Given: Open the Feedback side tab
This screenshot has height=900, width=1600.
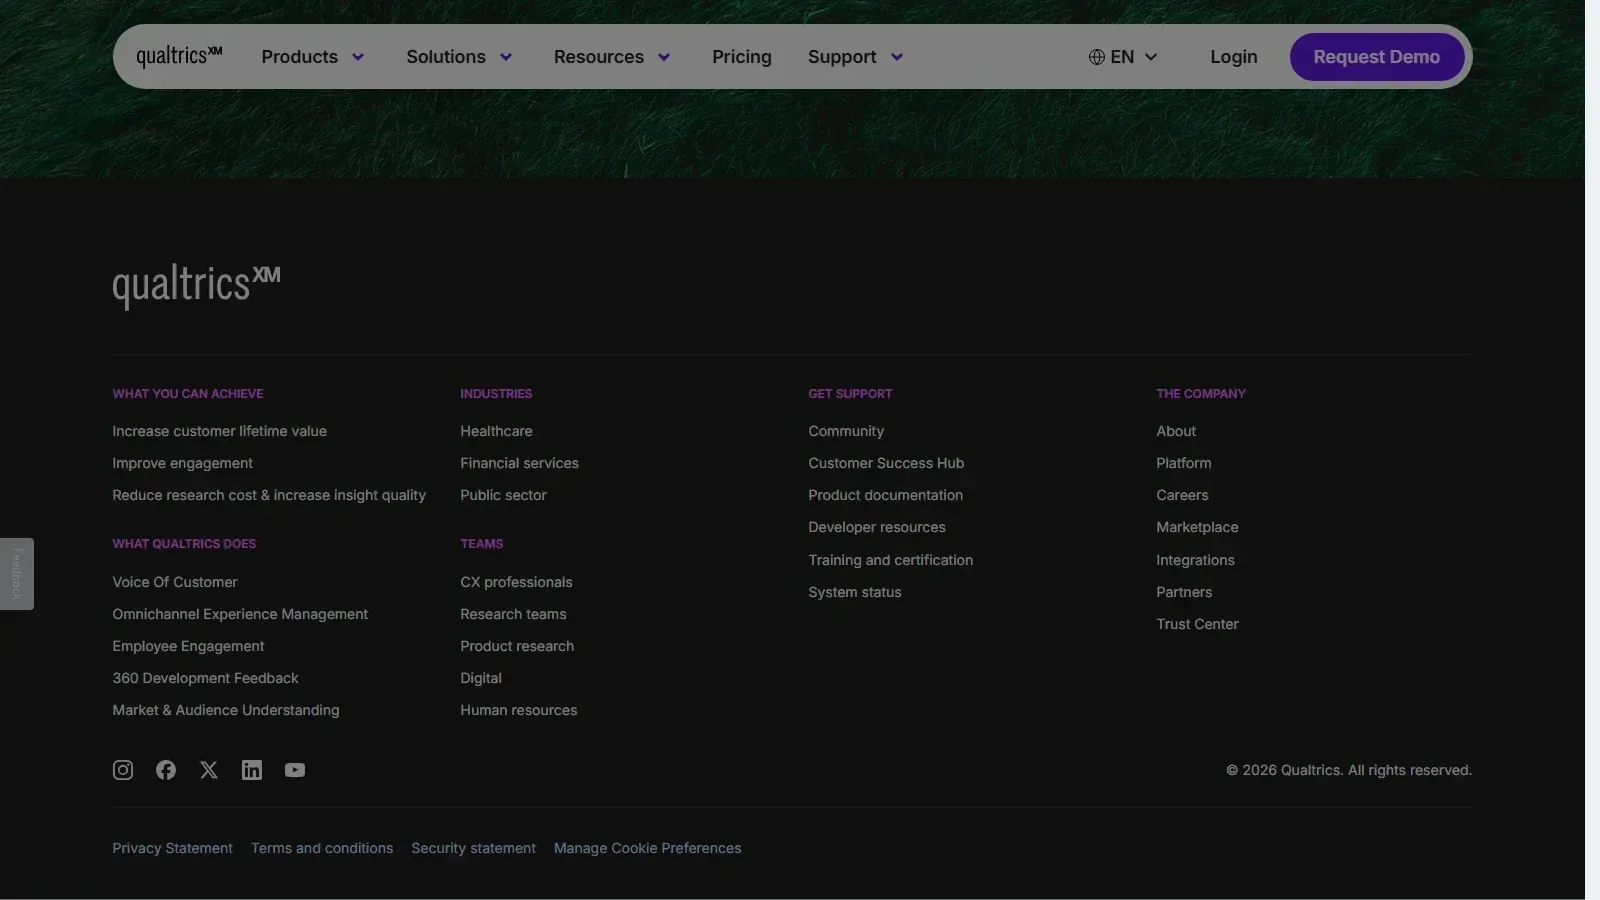Looking at the screenshot, I should [x=17, y=574].
